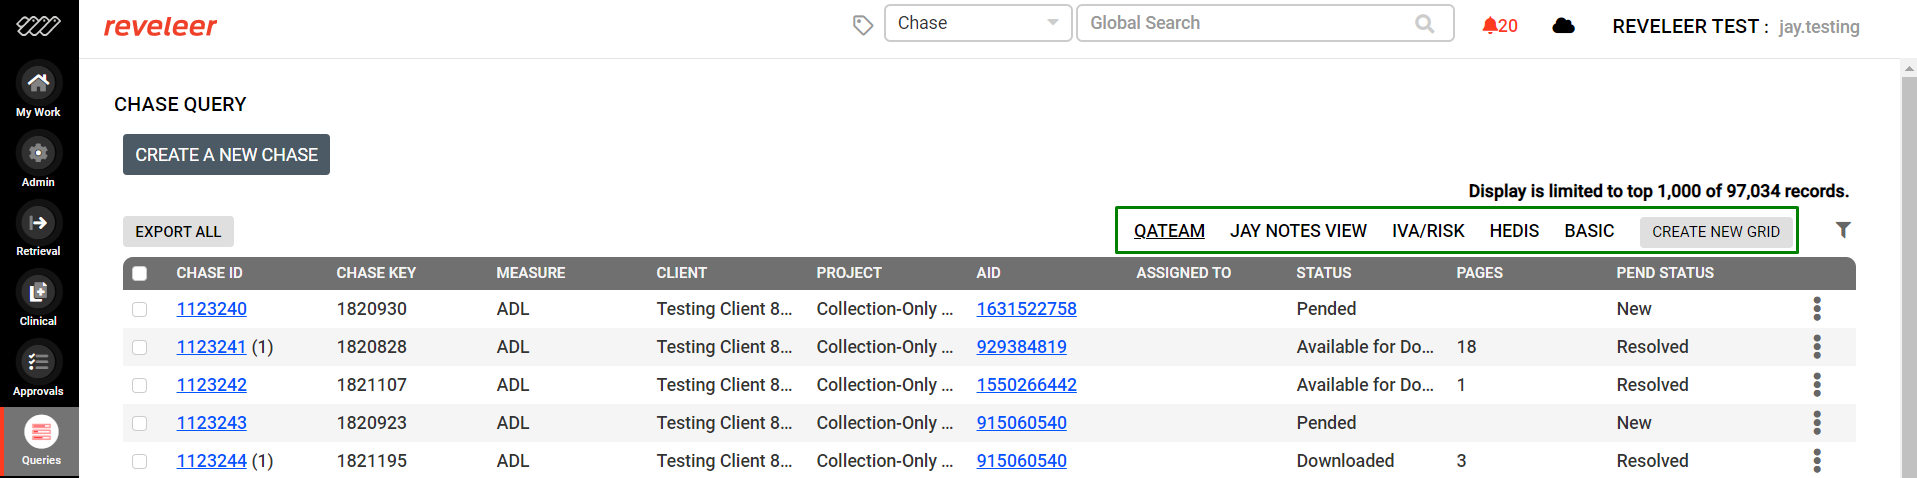The height and width of the screenshot is (478, 1917).
Task: Check the box for chase 1123240
Action: tap(140, 310)
